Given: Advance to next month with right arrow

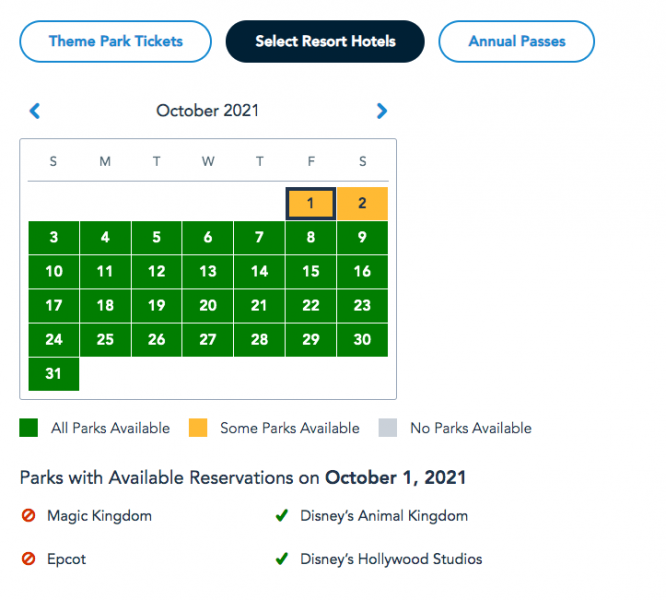Looking at the screenshot, I should point(381,111).
